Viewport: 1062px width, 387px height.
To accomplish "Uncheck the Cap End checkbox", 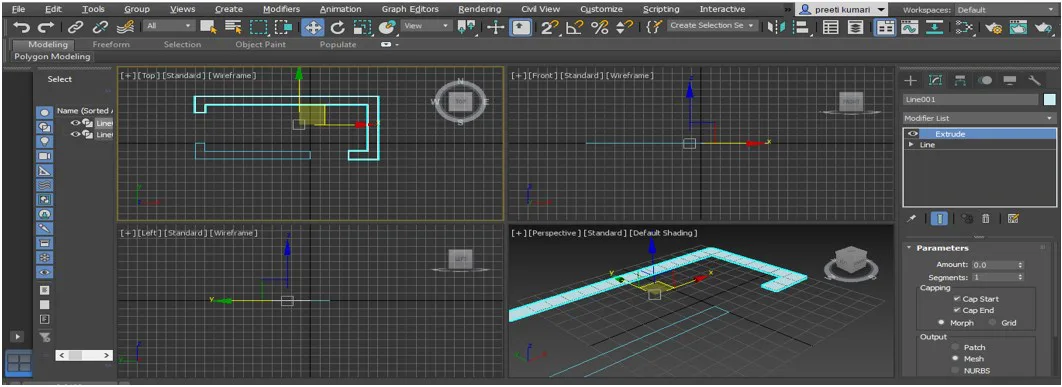I will click(956, 310).
